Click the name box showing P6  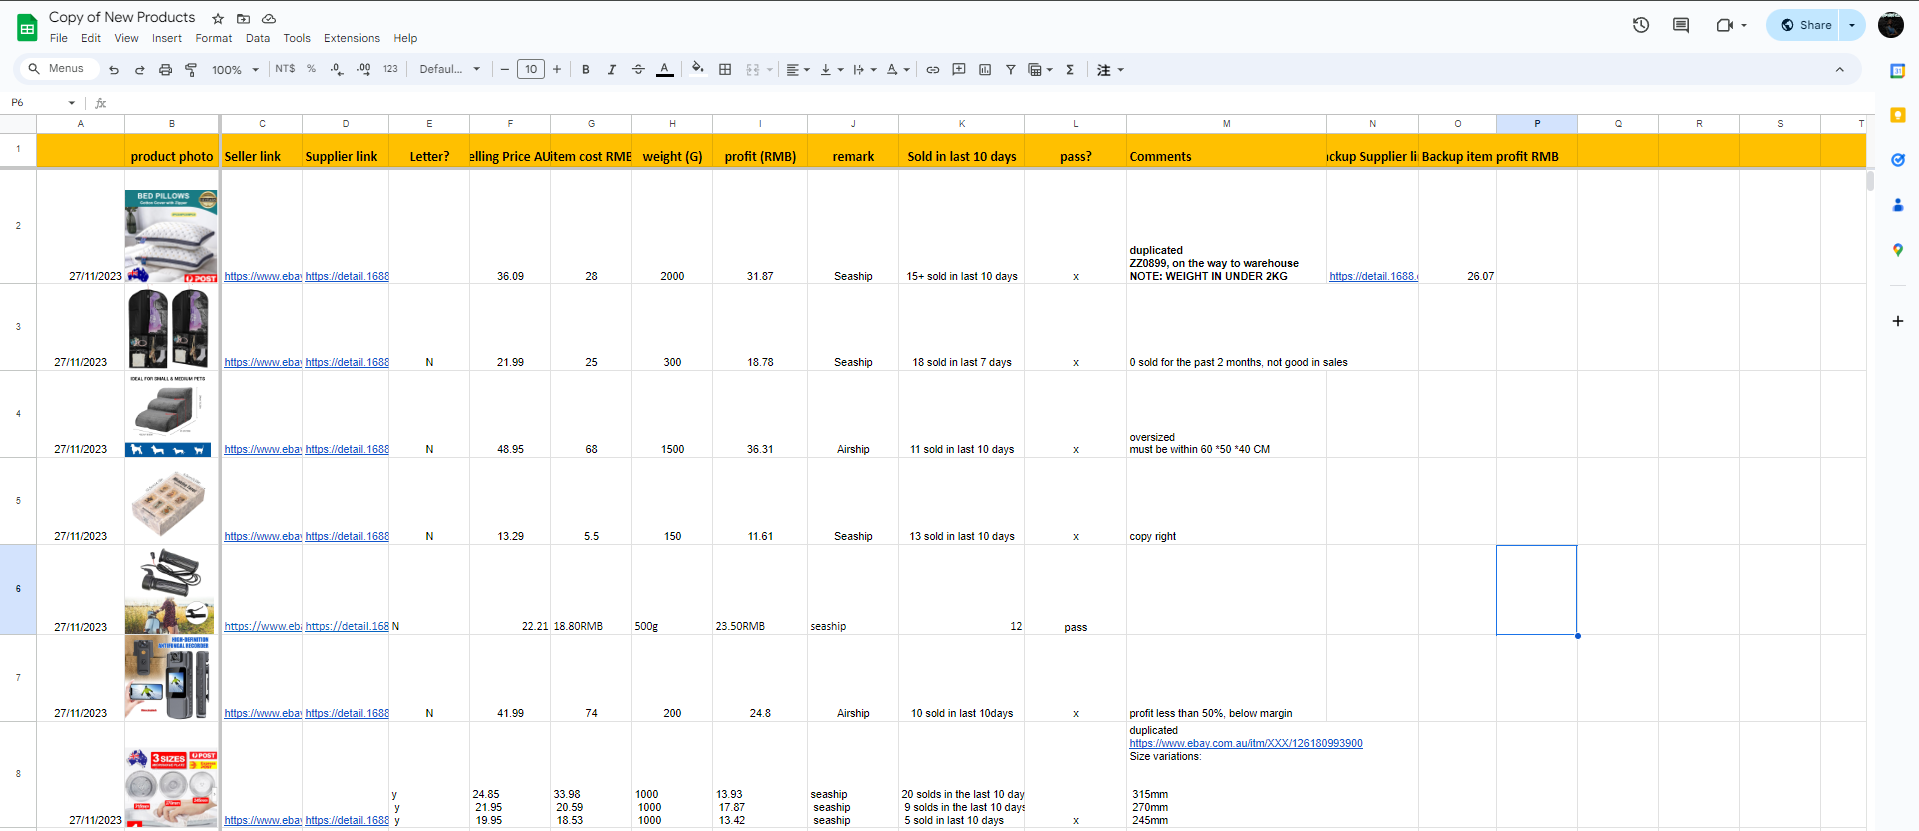pos(43,102)
